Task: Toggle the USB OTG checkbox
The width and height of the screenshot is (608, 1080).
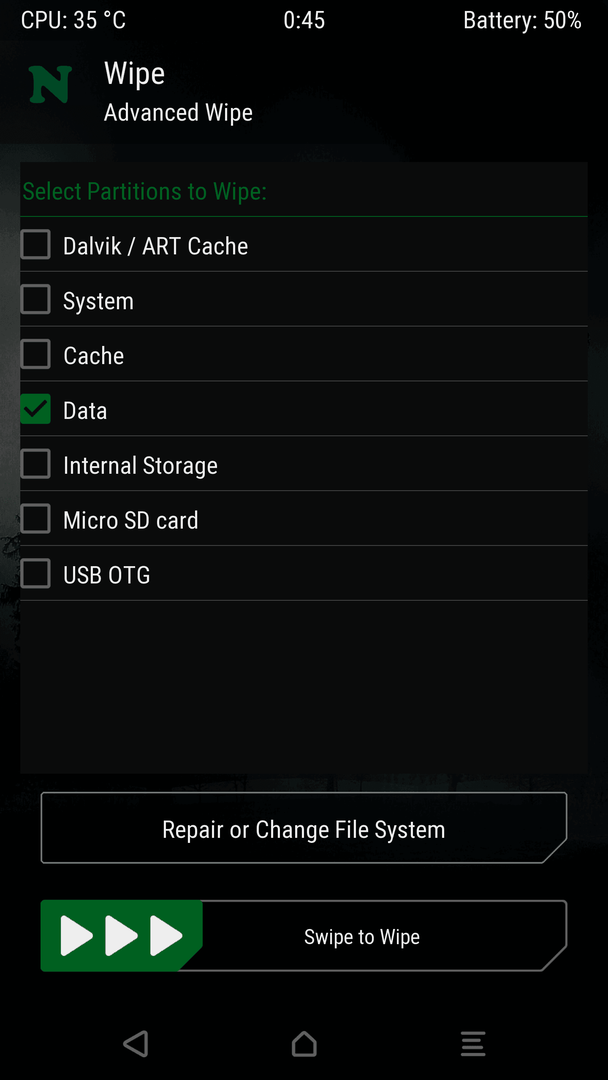Action: [35, 573]
